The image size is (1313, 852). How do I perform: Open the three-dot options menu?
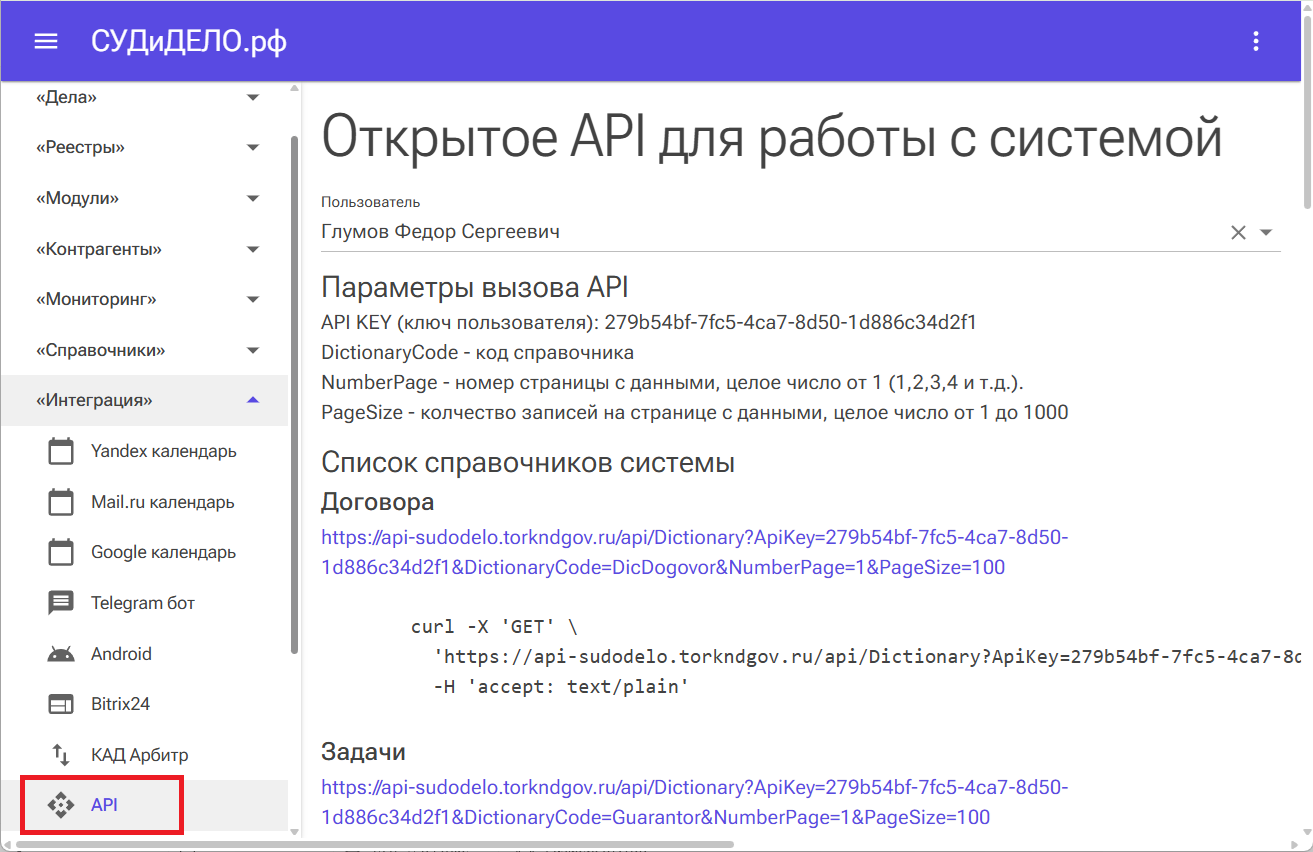(1256, 41)
